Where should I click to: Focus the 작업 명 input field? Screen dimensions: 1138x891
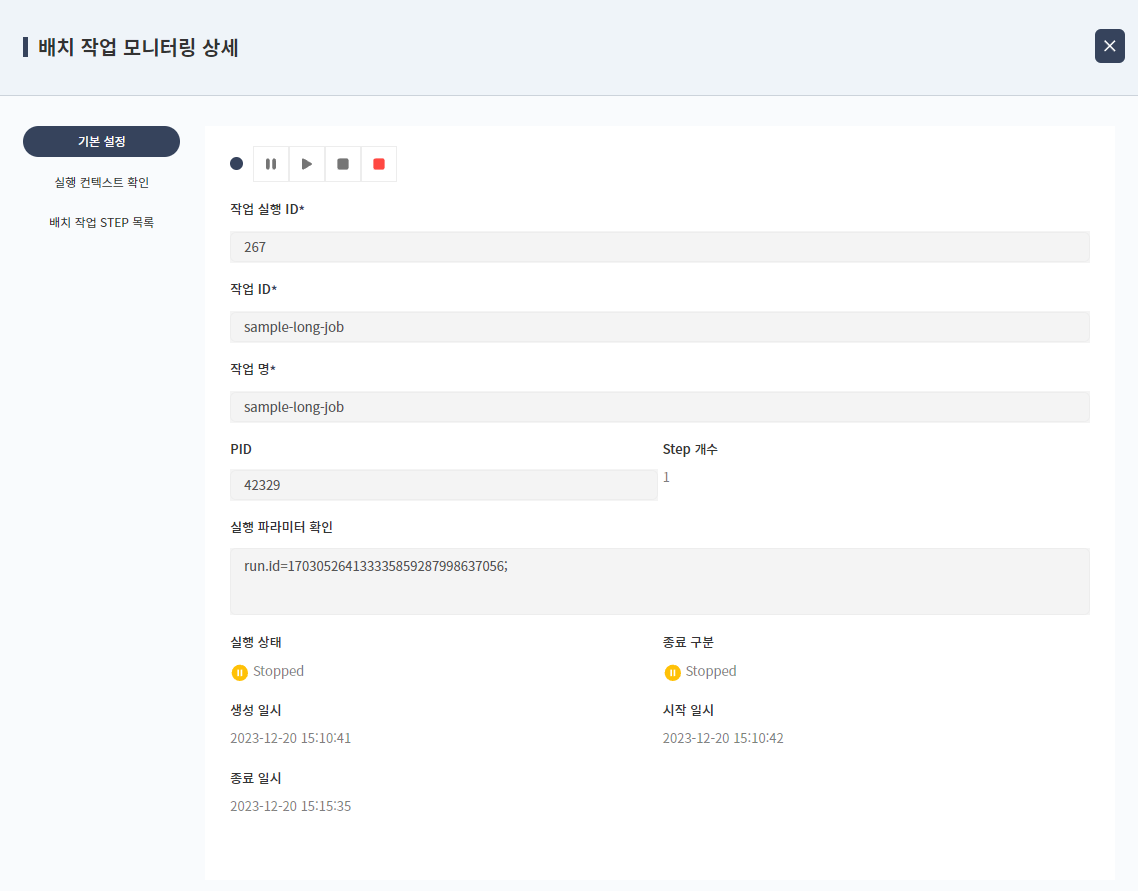pyautogui.click(x=659, y=407)
